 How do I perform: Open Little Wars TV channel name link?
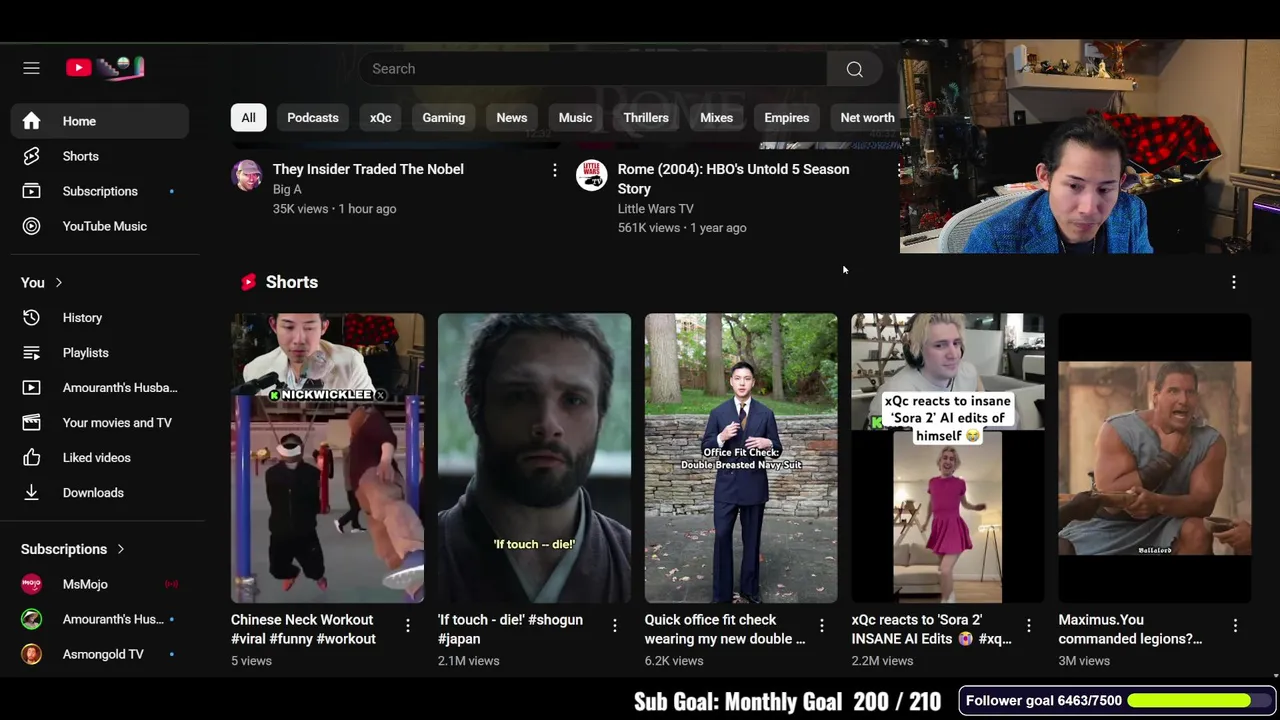point(655,208)
